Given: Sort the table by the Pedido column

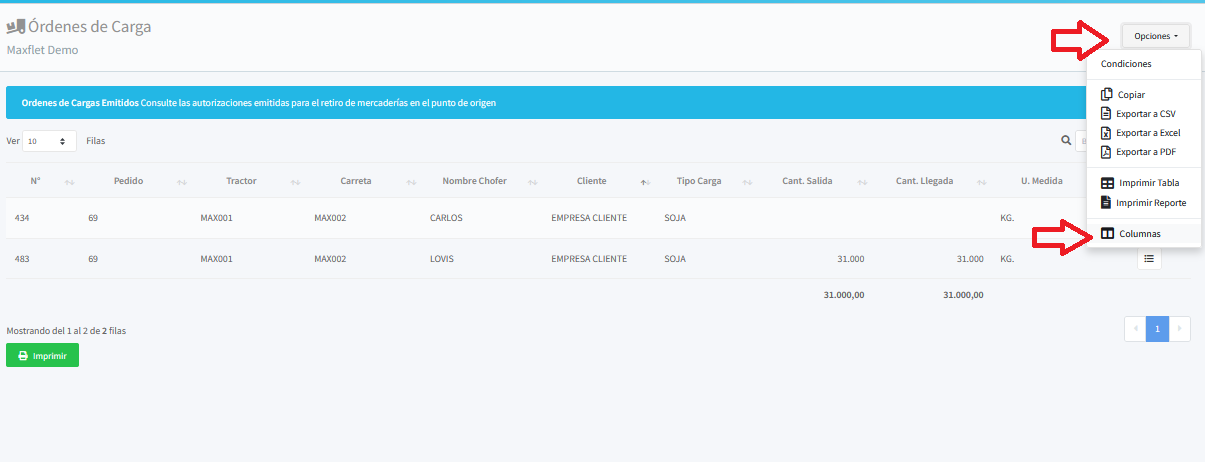Looking at the screenshot, I should click(x=128, y=181).
